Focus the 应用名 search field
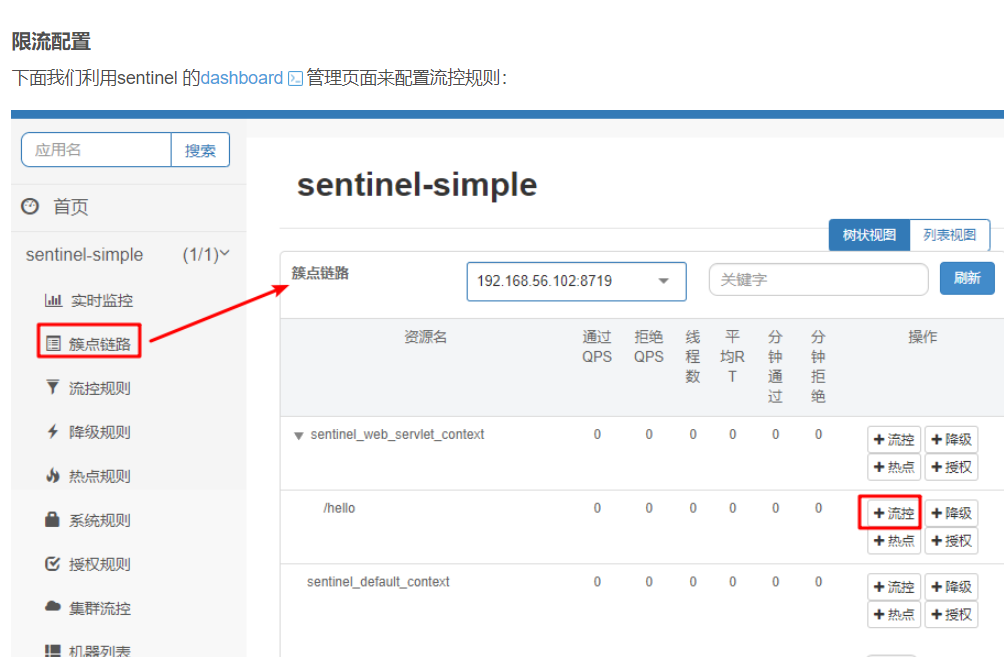The image size is (1004, 657). (x=96, y=150)
